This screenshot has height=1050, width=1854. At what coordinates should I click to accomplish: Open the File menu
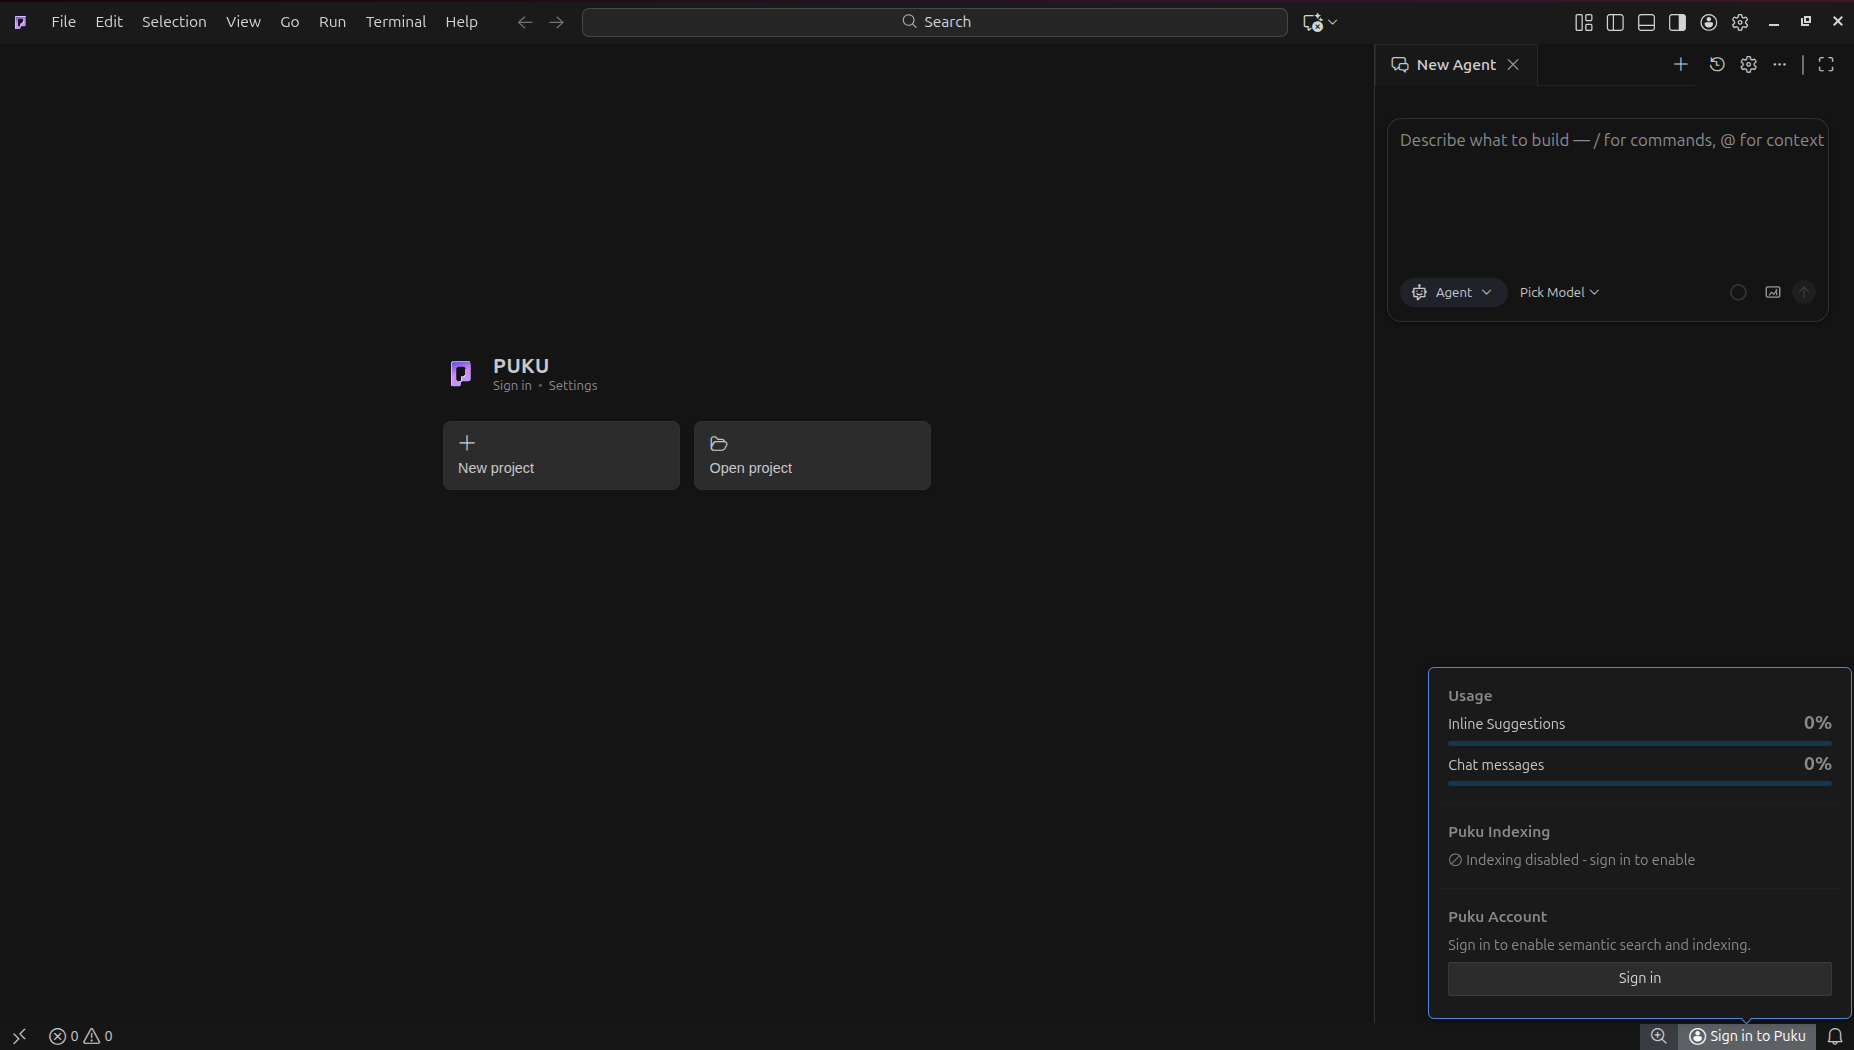pos(64,22)
